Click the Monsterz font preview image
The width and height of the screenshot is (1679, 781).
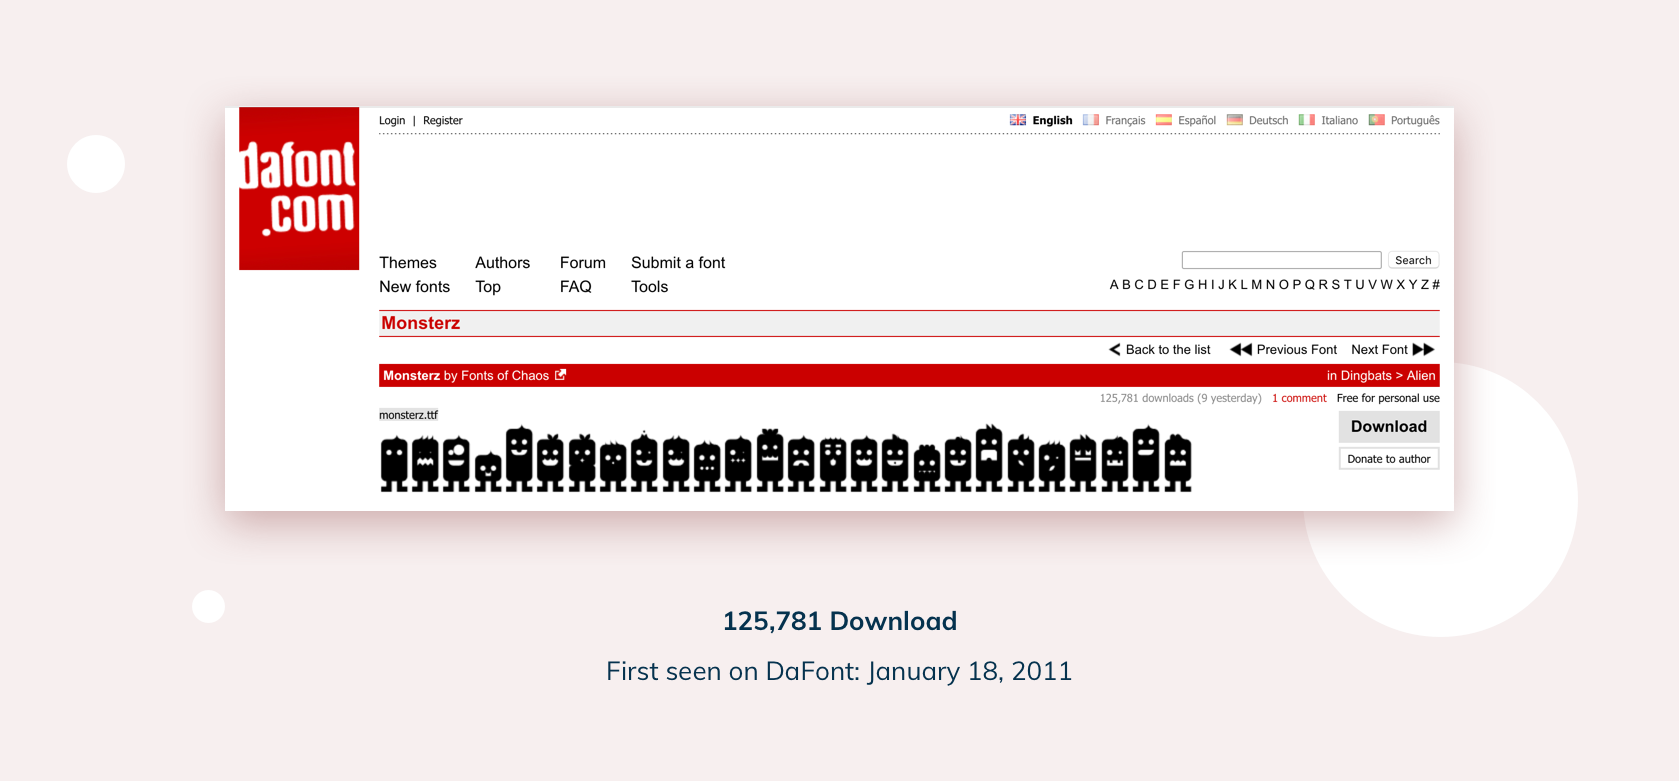click(786, 459)
